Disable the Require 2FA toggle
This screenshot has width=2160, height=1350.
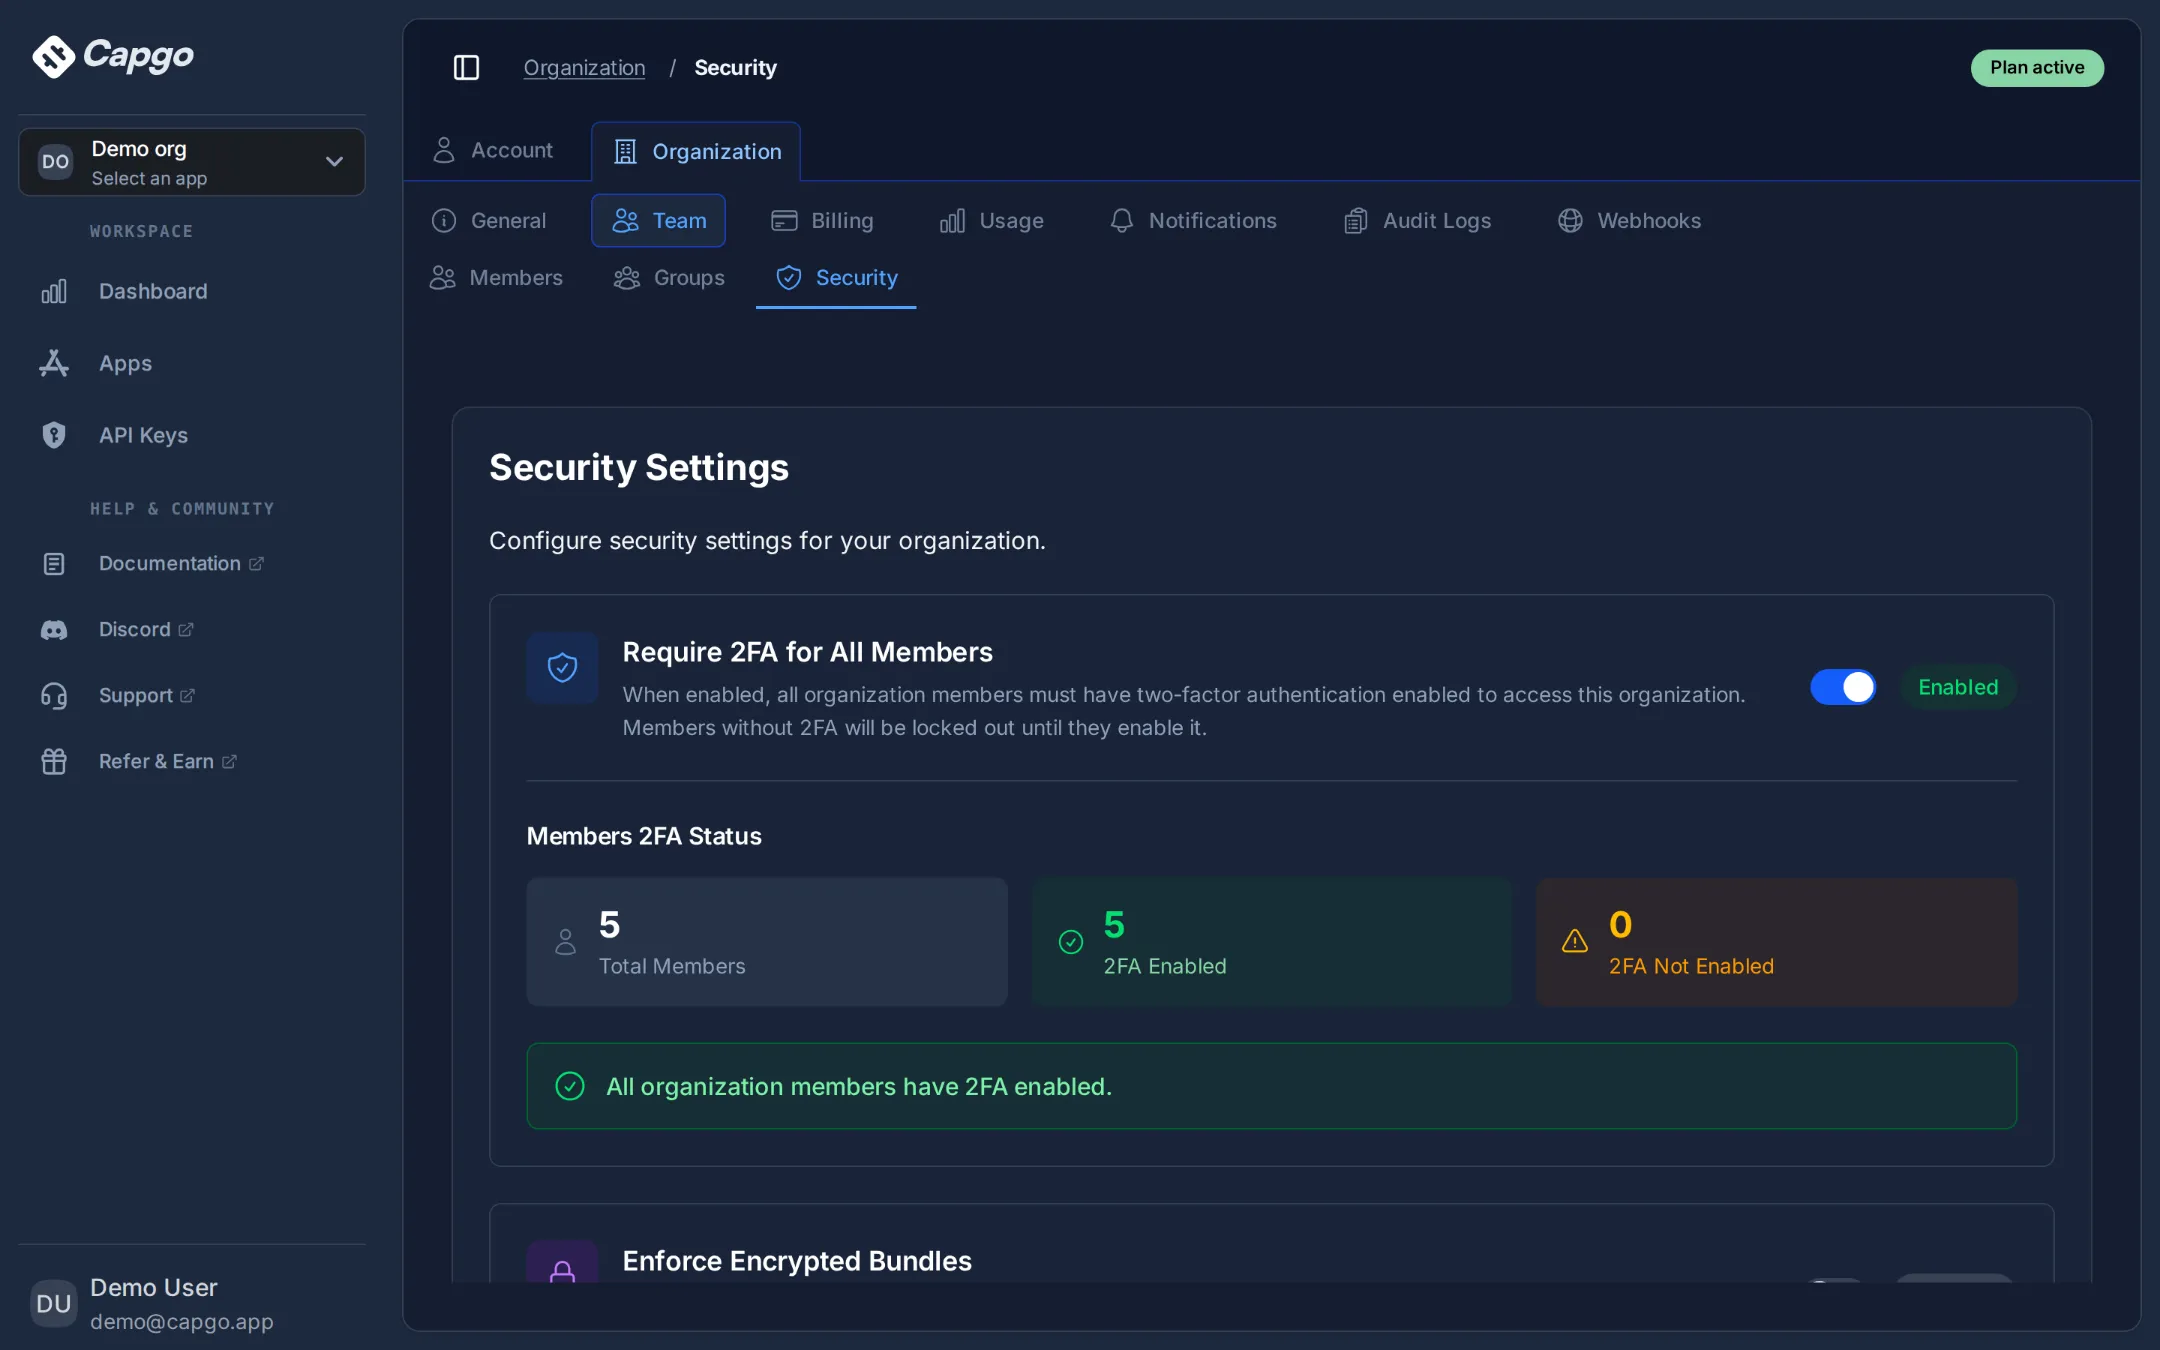(1843, 687)
